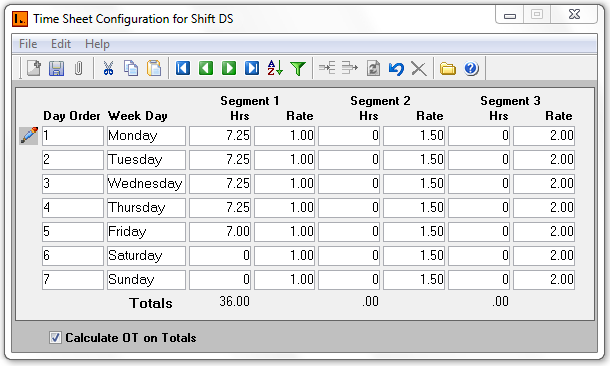The height and width of the screenshot is (366, 610).
Task: Open the Edit menu
Action: click(61, 44)
